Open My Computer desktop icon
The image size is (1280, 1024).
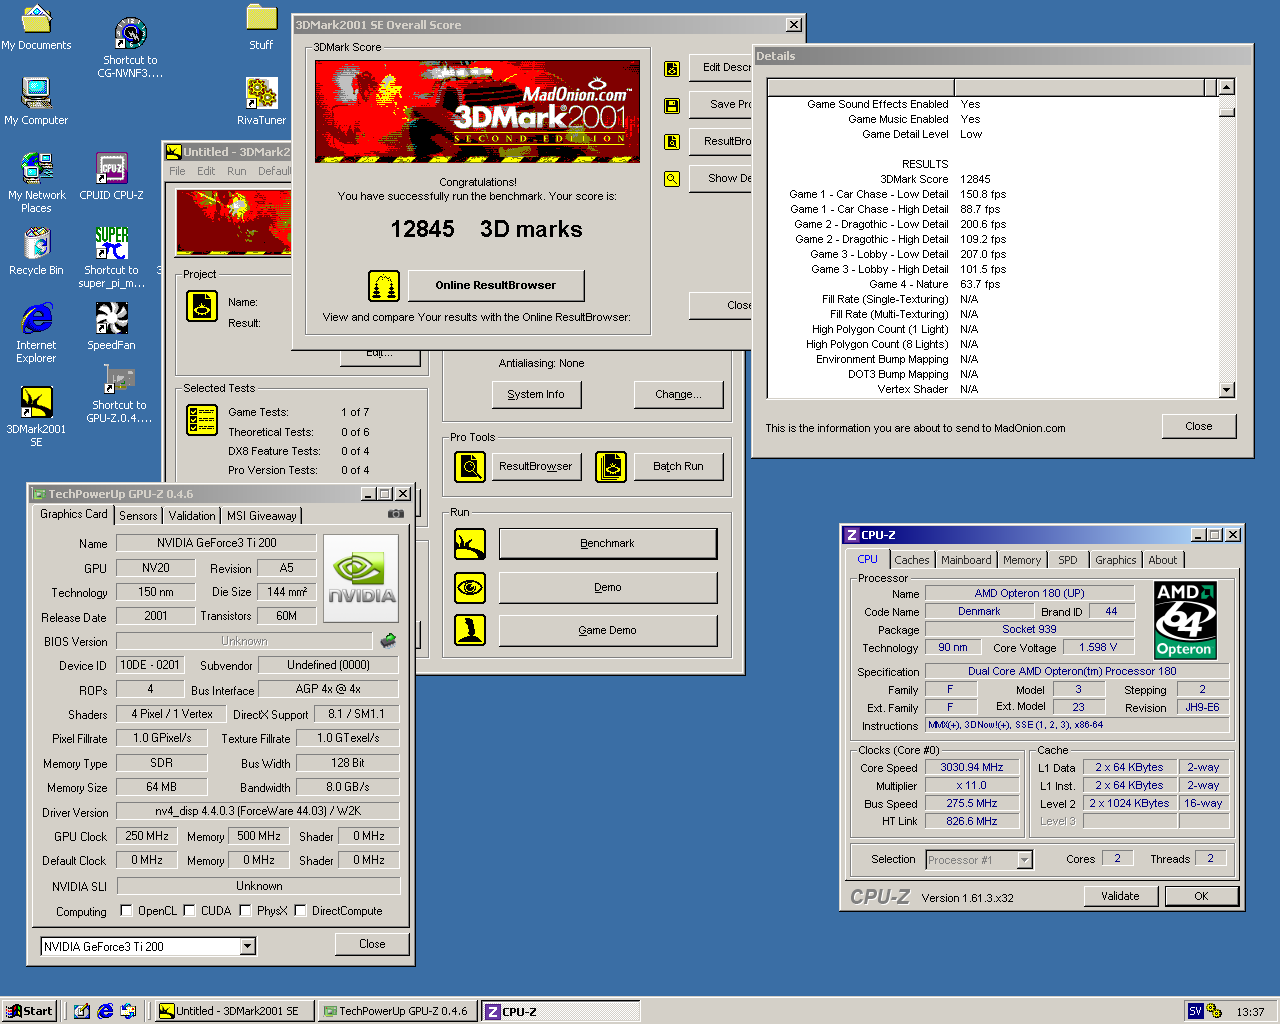(36, 102)
